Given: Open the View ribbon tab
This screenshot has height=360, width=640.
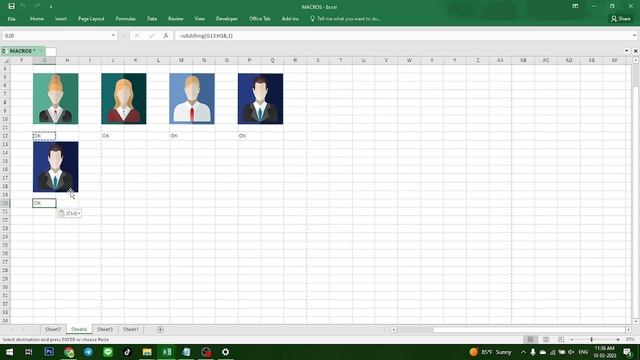Looking at the screenshot, I should tap(200, 19).
